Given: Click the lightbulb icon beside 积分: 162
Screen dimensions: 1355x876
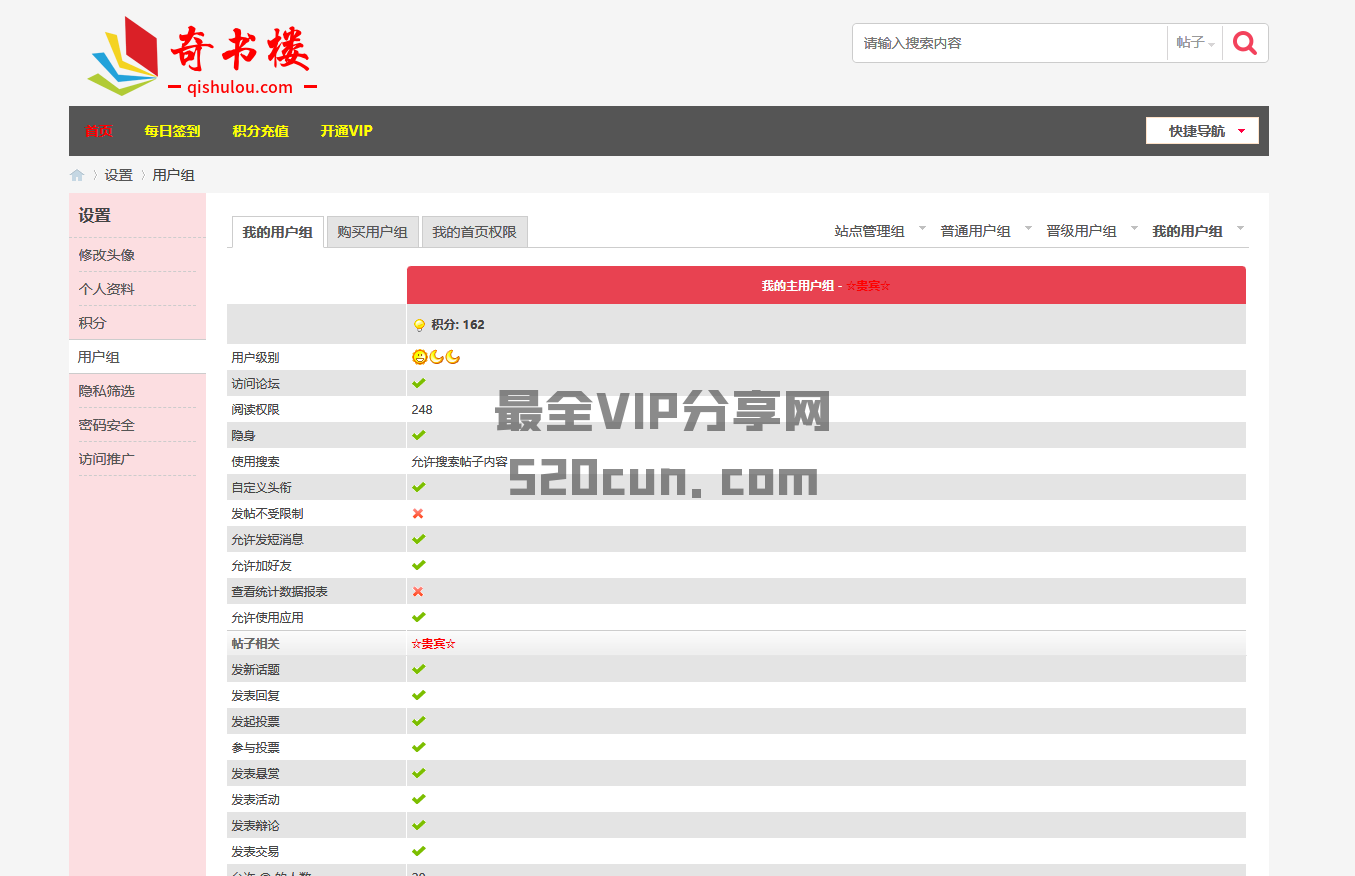Looking at the screenshot, I should 419,325.
